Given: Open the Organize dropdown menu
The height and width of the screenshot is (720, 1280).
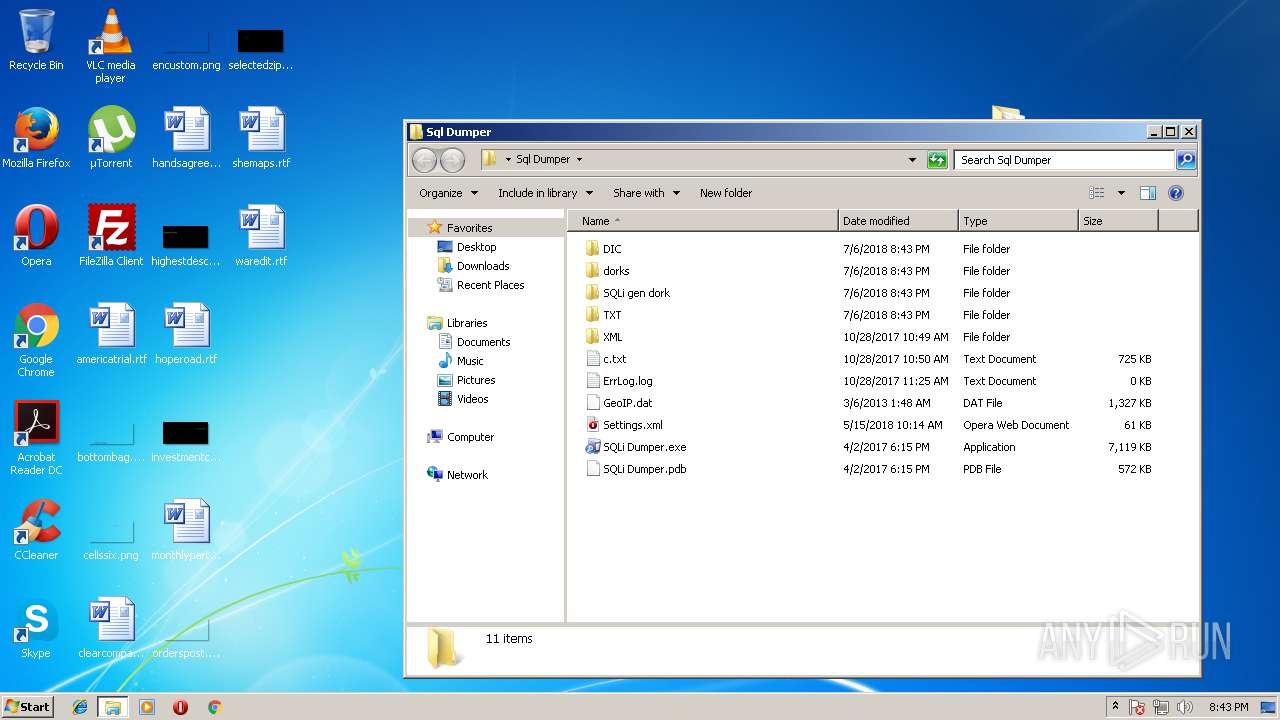Looking at the screenshot, I should click(x=448, y=193).
